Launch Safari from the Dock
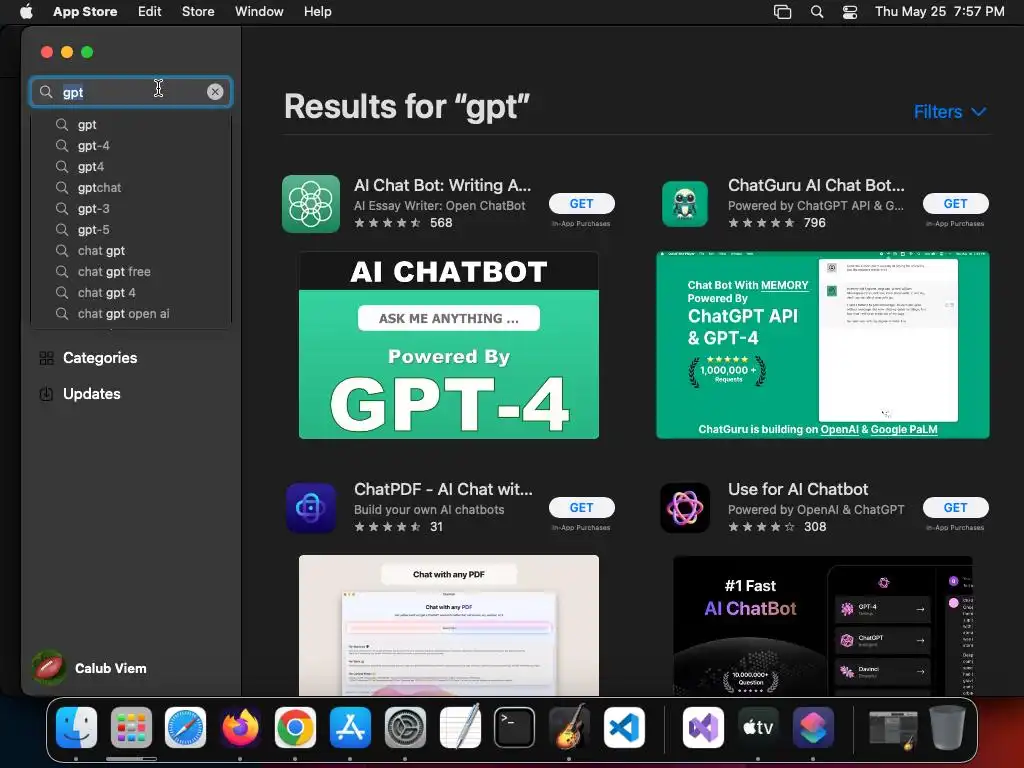 (x=185, y=728)
